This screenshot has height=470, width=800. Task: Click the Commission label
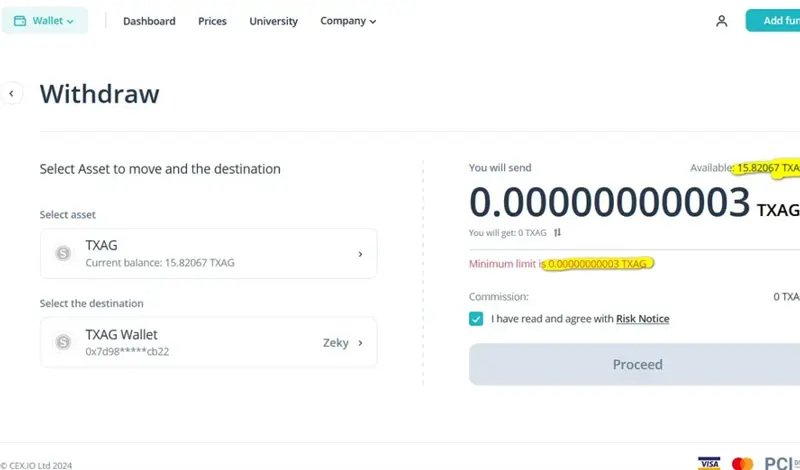(x=498, y=296)
